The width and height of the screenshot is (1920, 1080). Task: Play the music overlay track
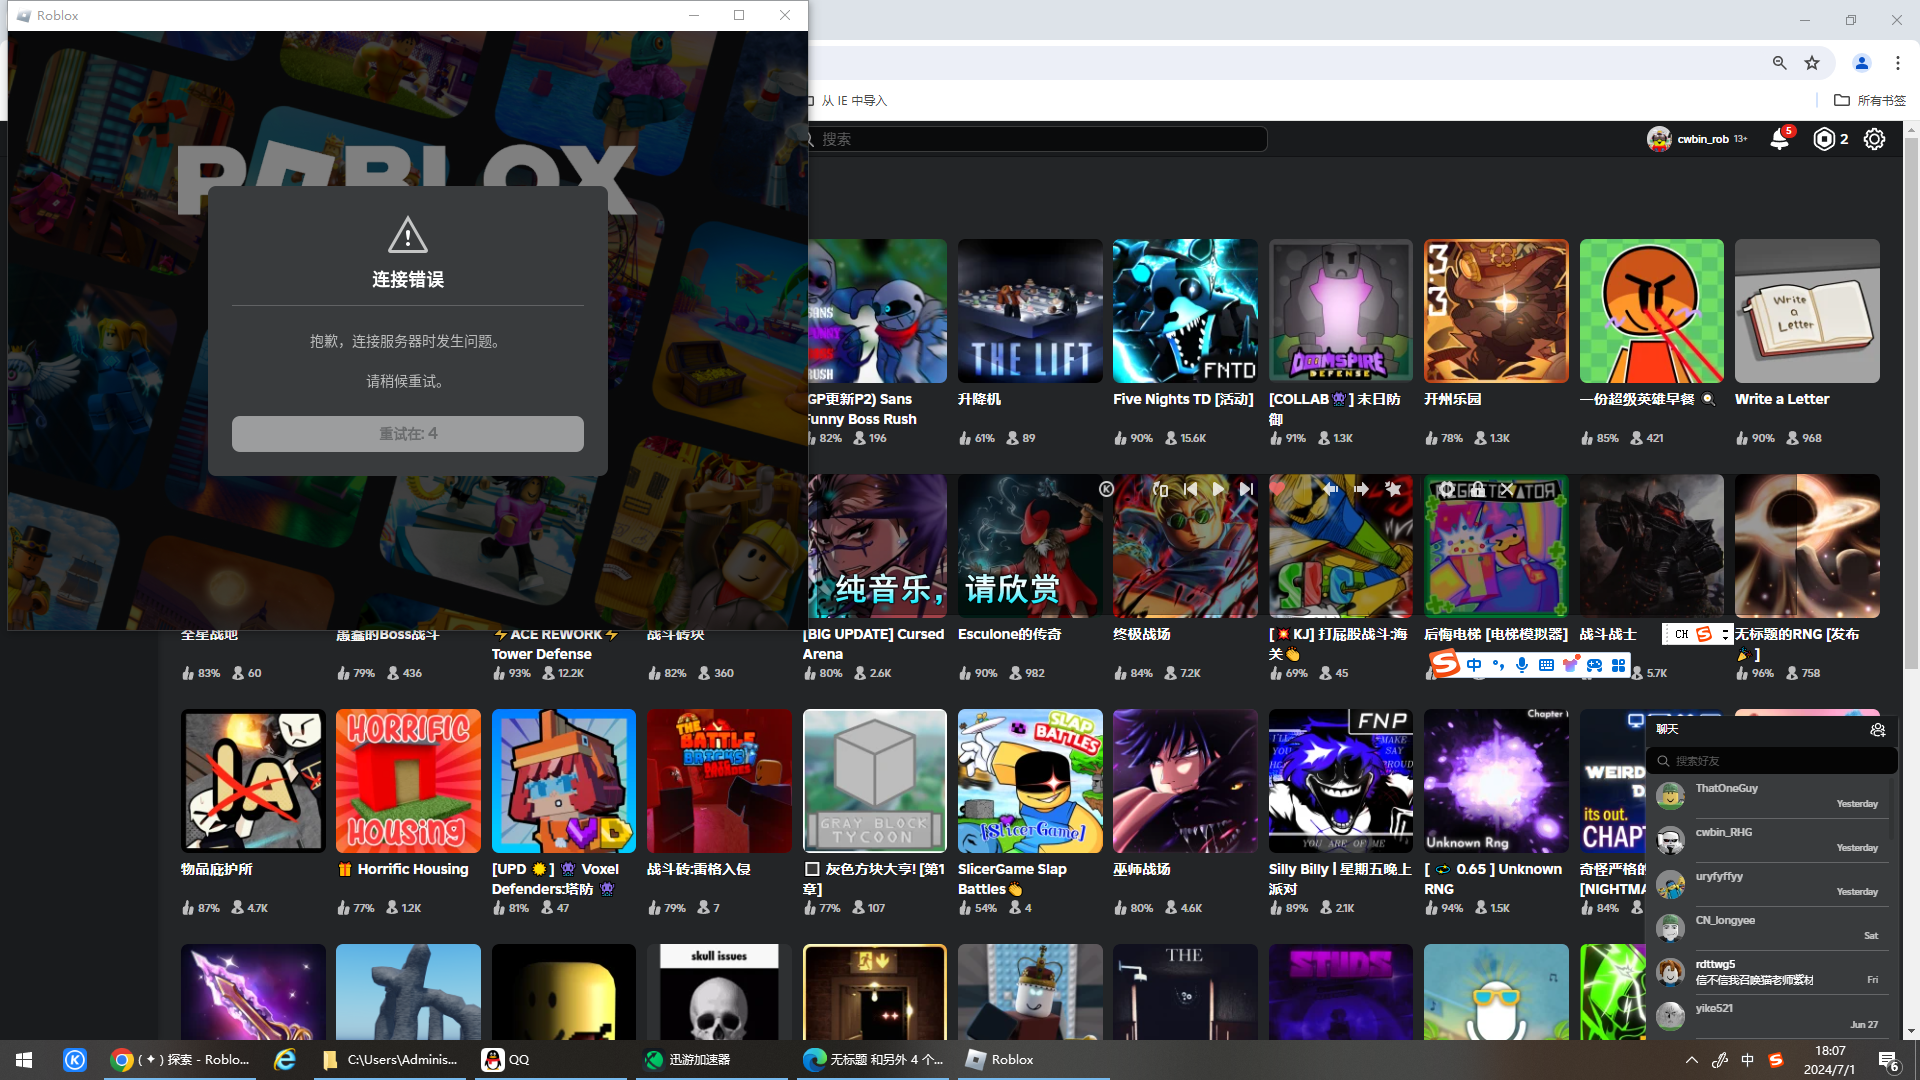pos(1218,489)
